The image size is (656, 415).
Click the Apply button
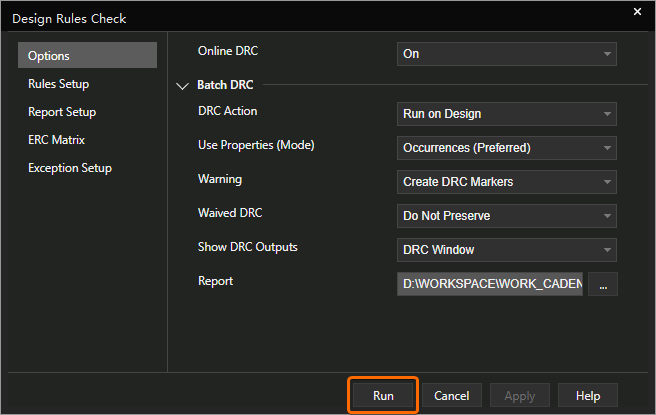(x=519, y=396)
